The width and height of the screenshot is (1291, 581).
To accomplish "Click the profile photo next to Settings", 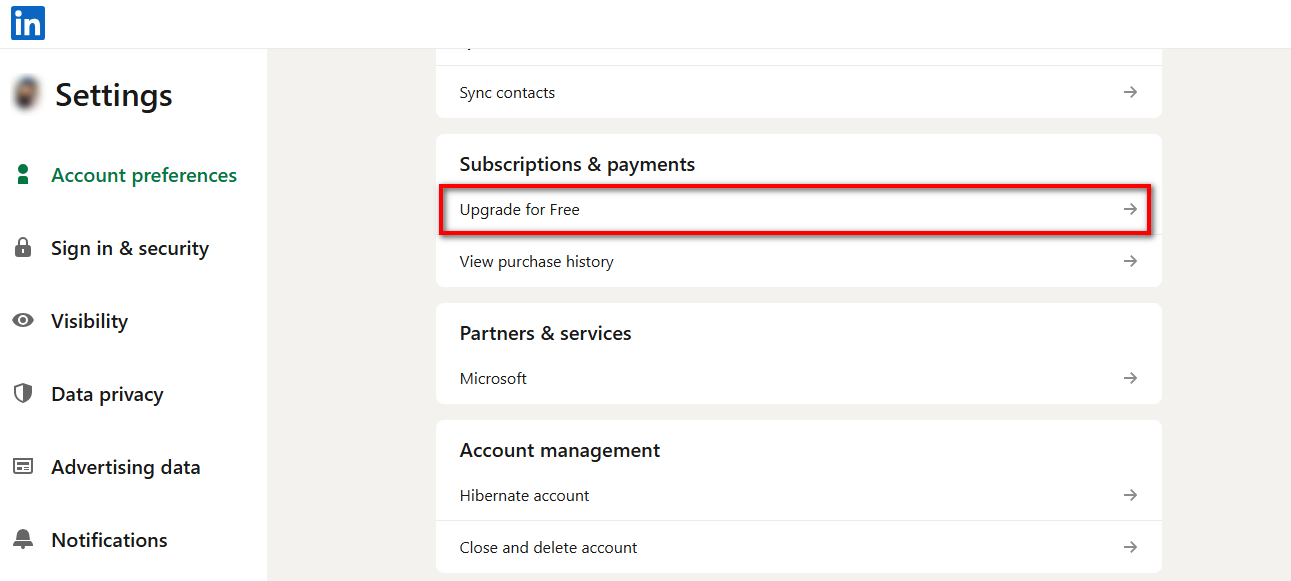I will point(24,93).
